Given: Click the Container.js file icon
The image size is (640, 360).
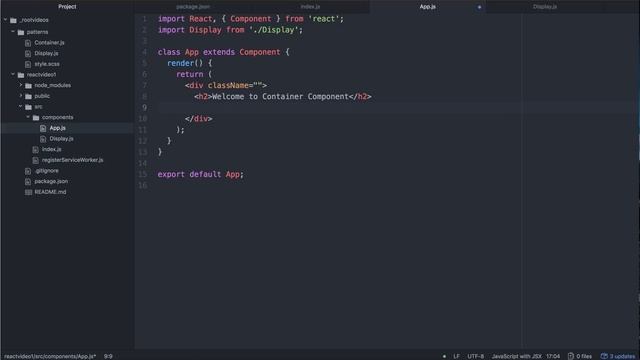Looking at the screenshot, I should (28, 43).
